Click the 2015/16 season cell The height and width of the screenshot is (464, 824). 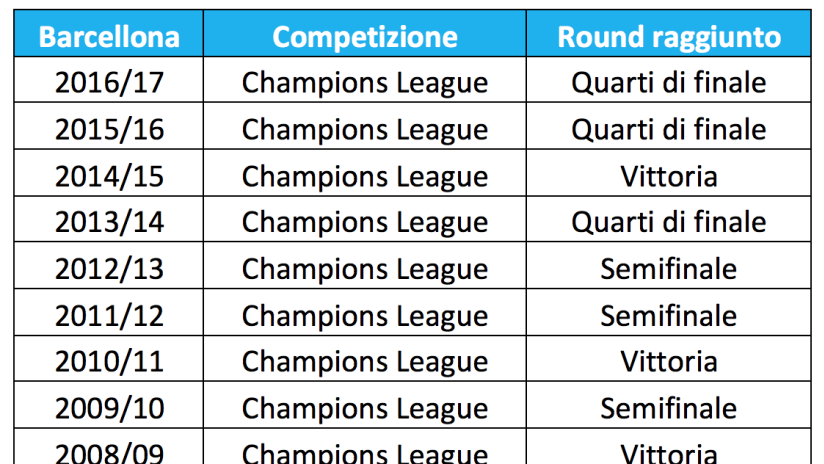pos(109,126)
